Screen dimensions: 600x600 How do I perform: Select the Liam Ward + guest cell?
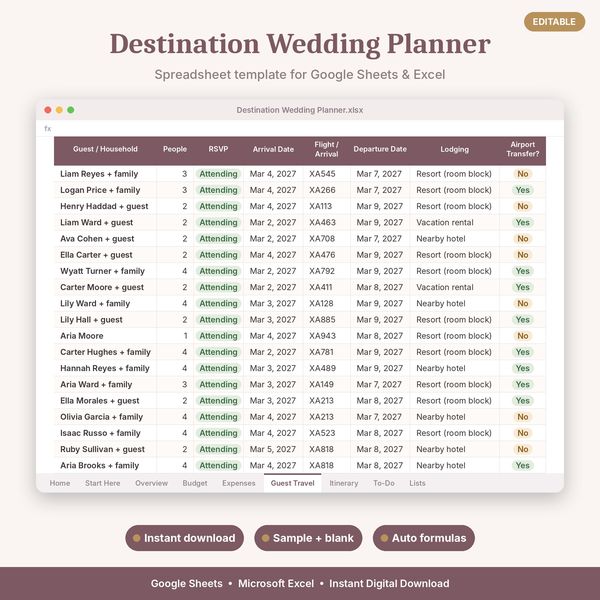105,222
